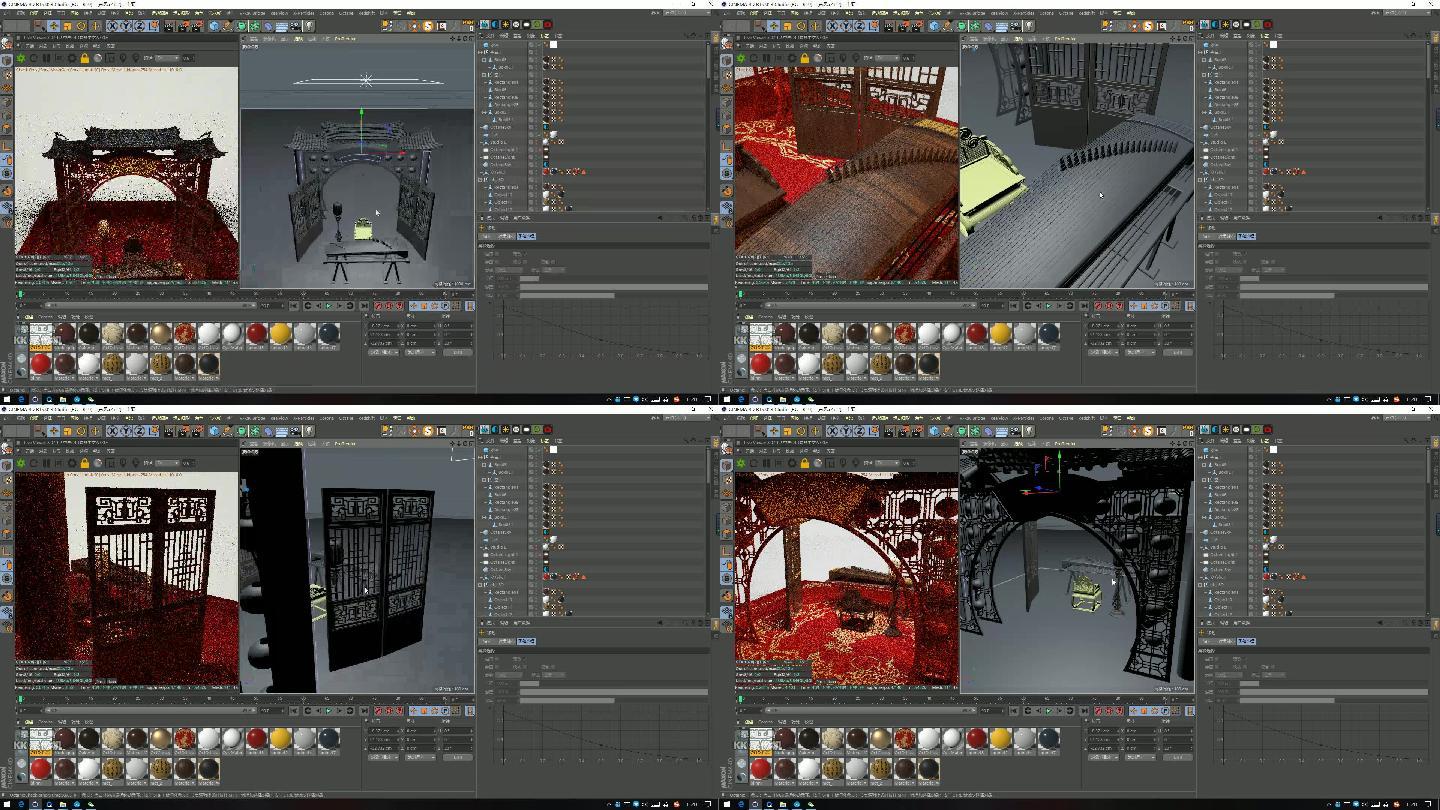This screenshot has width=1440, height=810.
Task: Open the Windows Start menu in top-left window
Action: [7, 398]
